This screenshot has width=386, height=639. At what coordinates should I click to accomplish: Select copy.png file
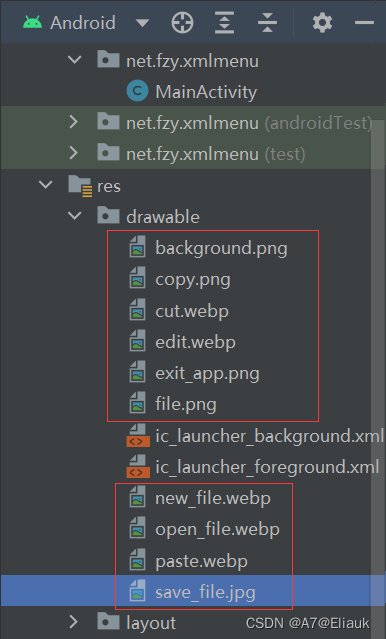[x=193, y=280]
